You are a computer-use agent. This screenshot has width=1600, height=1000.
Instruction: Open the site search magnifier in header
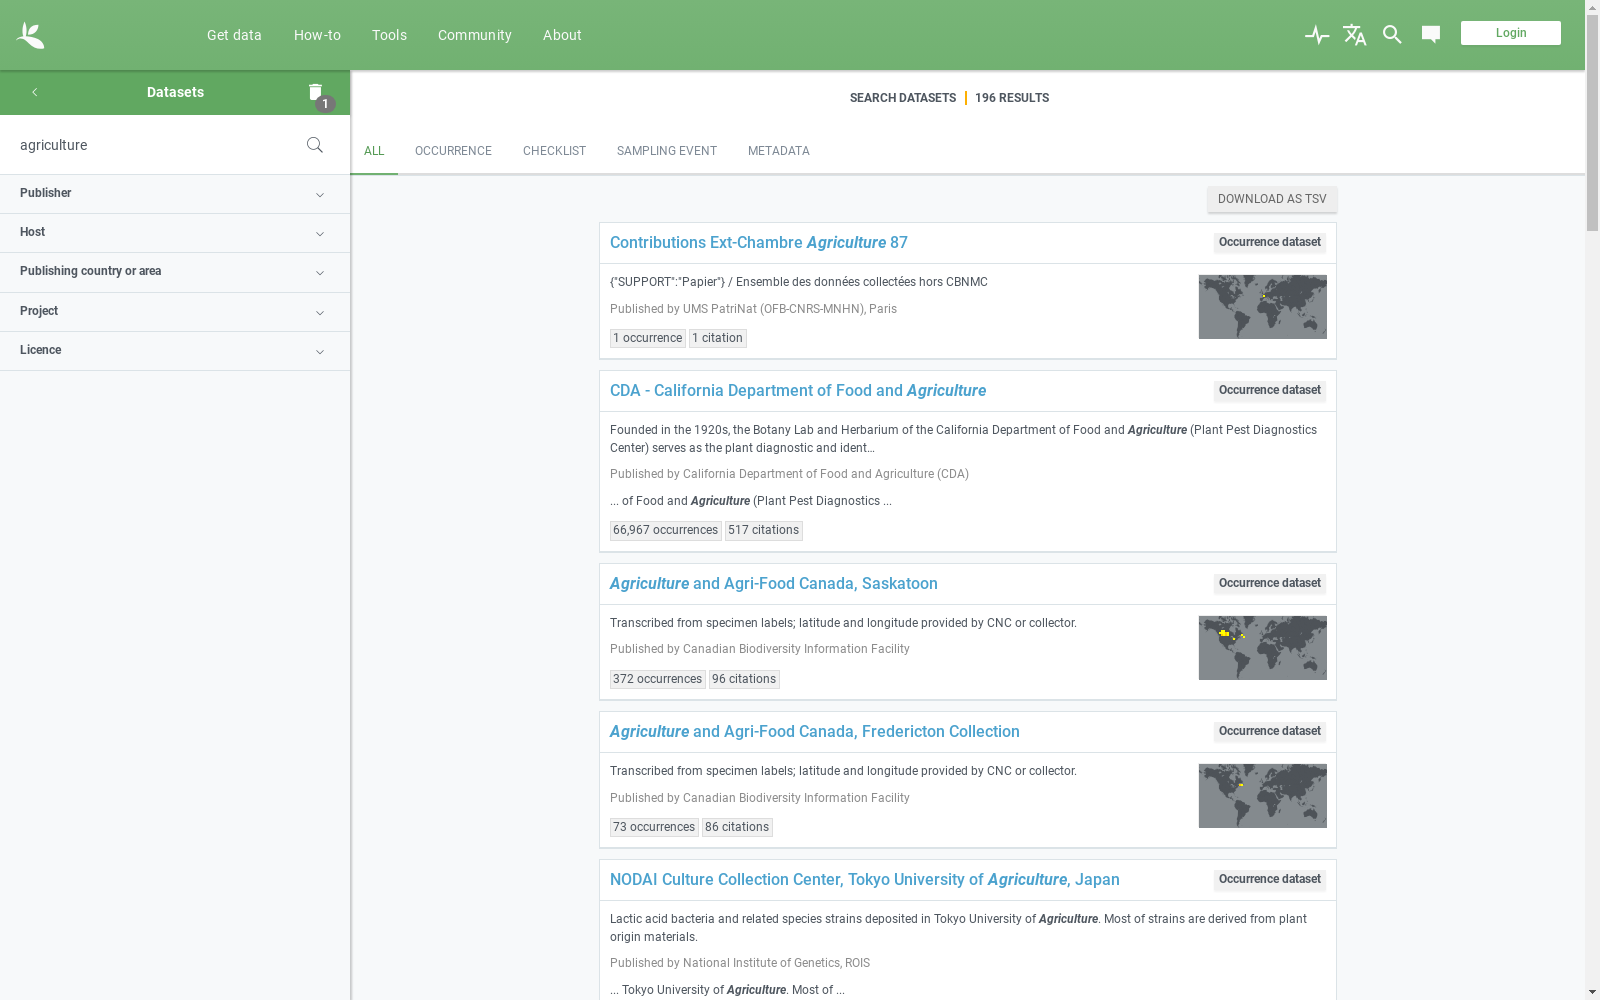1392,35
